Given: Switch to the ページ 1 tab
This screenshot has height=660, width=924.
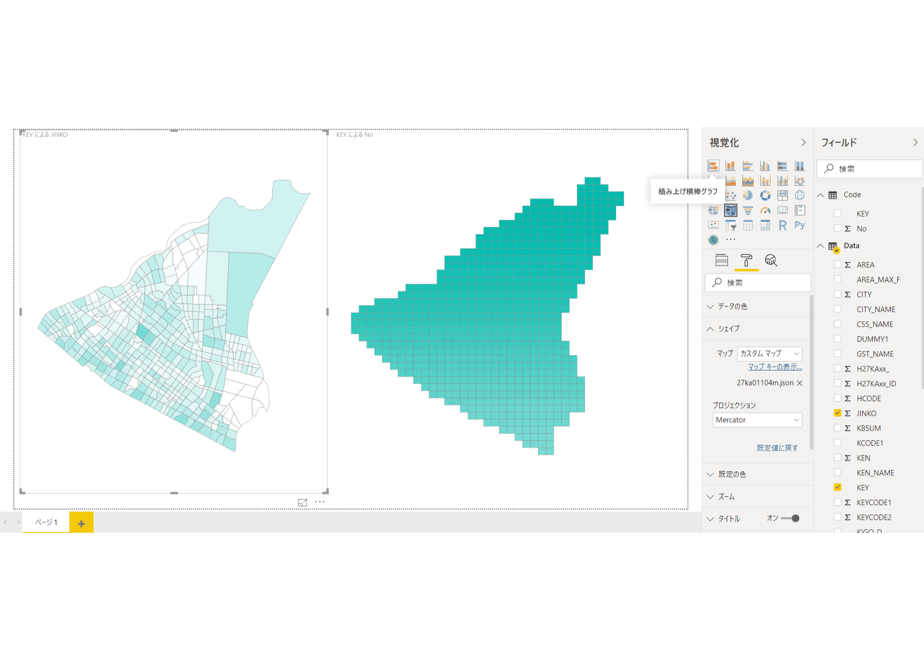Looking at the screenshot, I should pos(46,522).
